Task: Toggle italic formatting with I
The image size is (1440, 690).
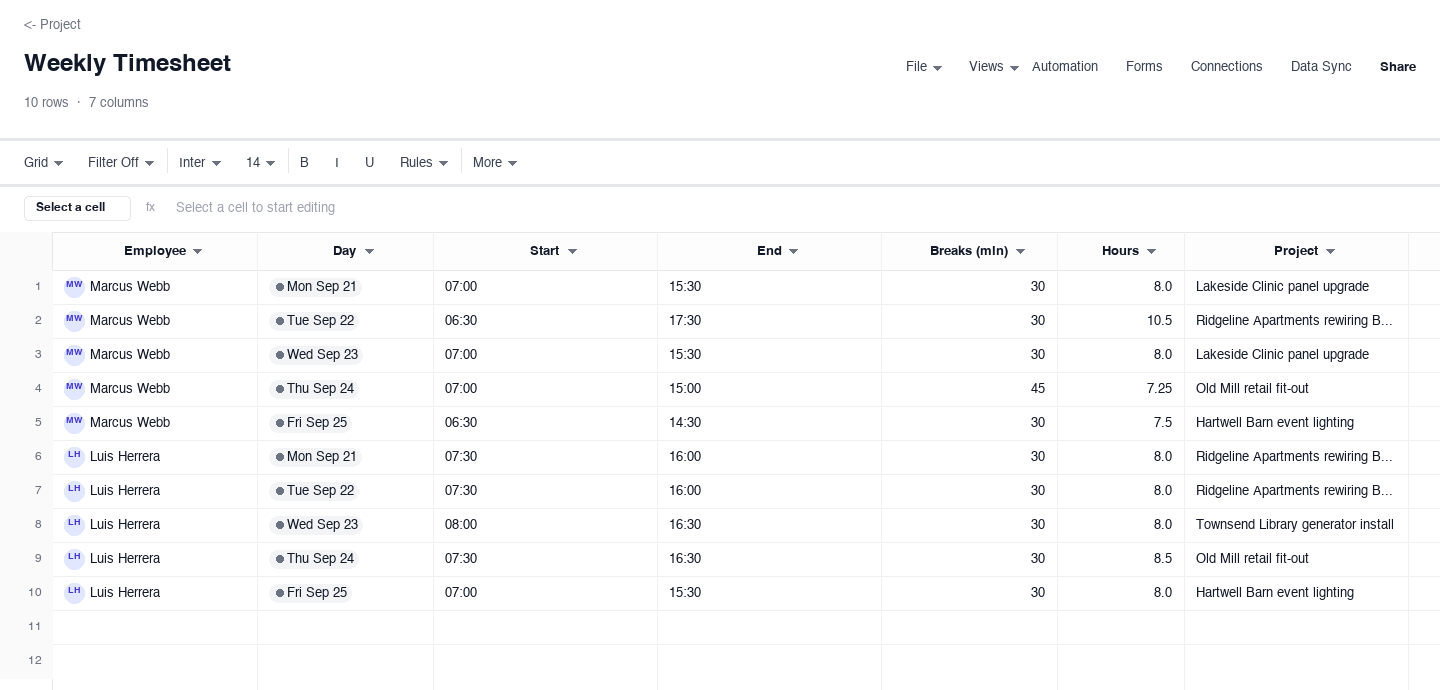Action: pyautogui.click(x=337, y=163)
